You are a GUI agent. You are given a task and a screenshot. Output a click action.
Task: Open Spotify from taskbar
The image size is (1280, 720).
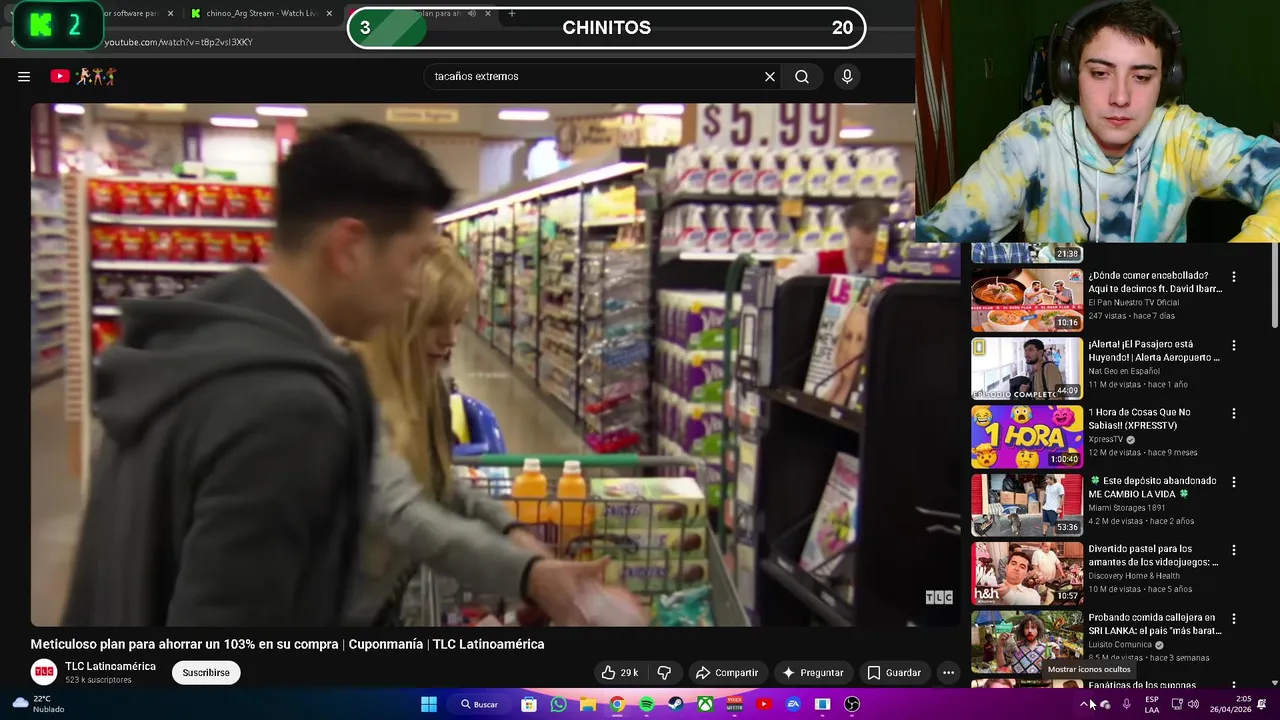click(646, 704)
